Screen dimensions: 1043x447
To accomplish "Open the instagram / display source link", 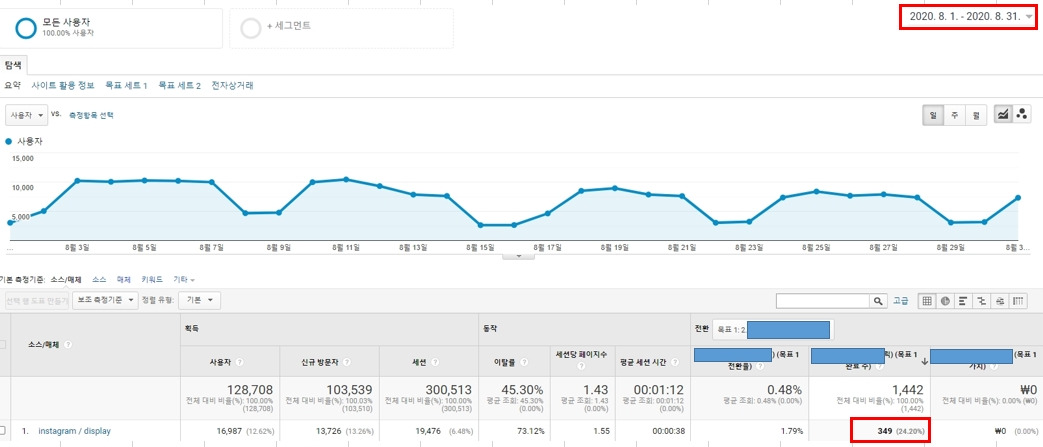I will 74,431.
